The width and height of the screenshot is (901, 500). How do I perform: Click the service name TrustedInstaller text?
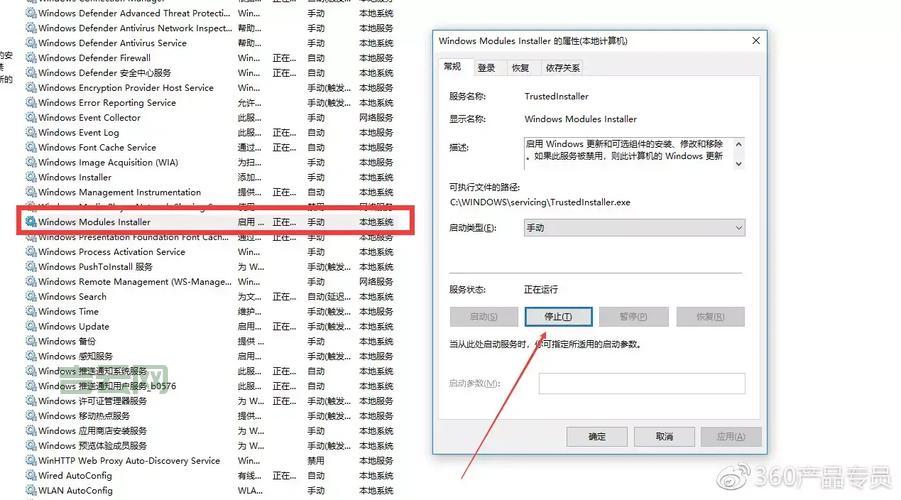[x=556, y=97]
